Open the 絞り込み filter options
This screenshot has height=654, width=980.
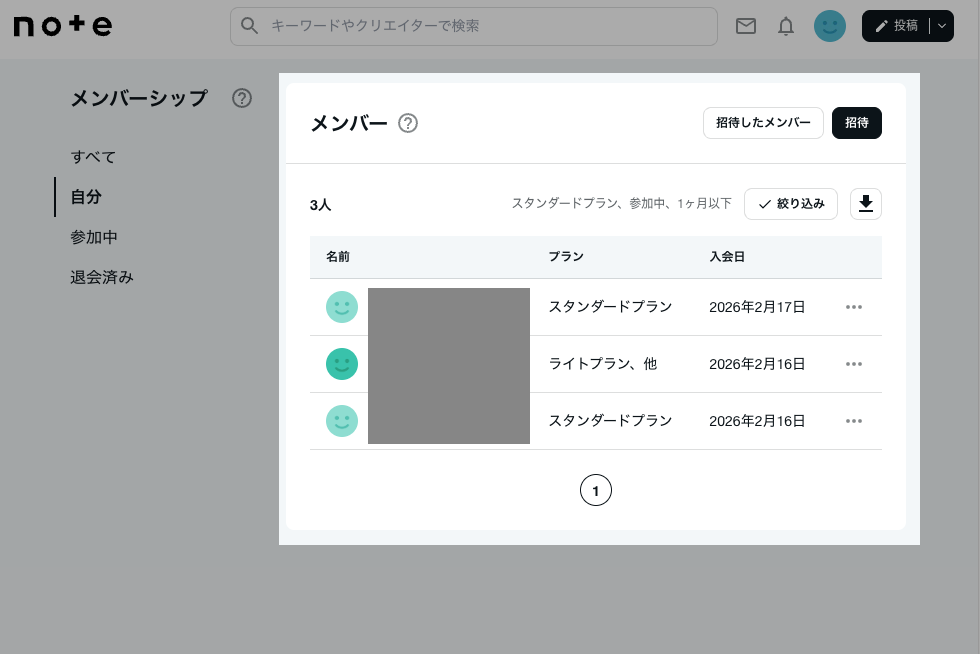pyautogui.click(x=791, y=204)
